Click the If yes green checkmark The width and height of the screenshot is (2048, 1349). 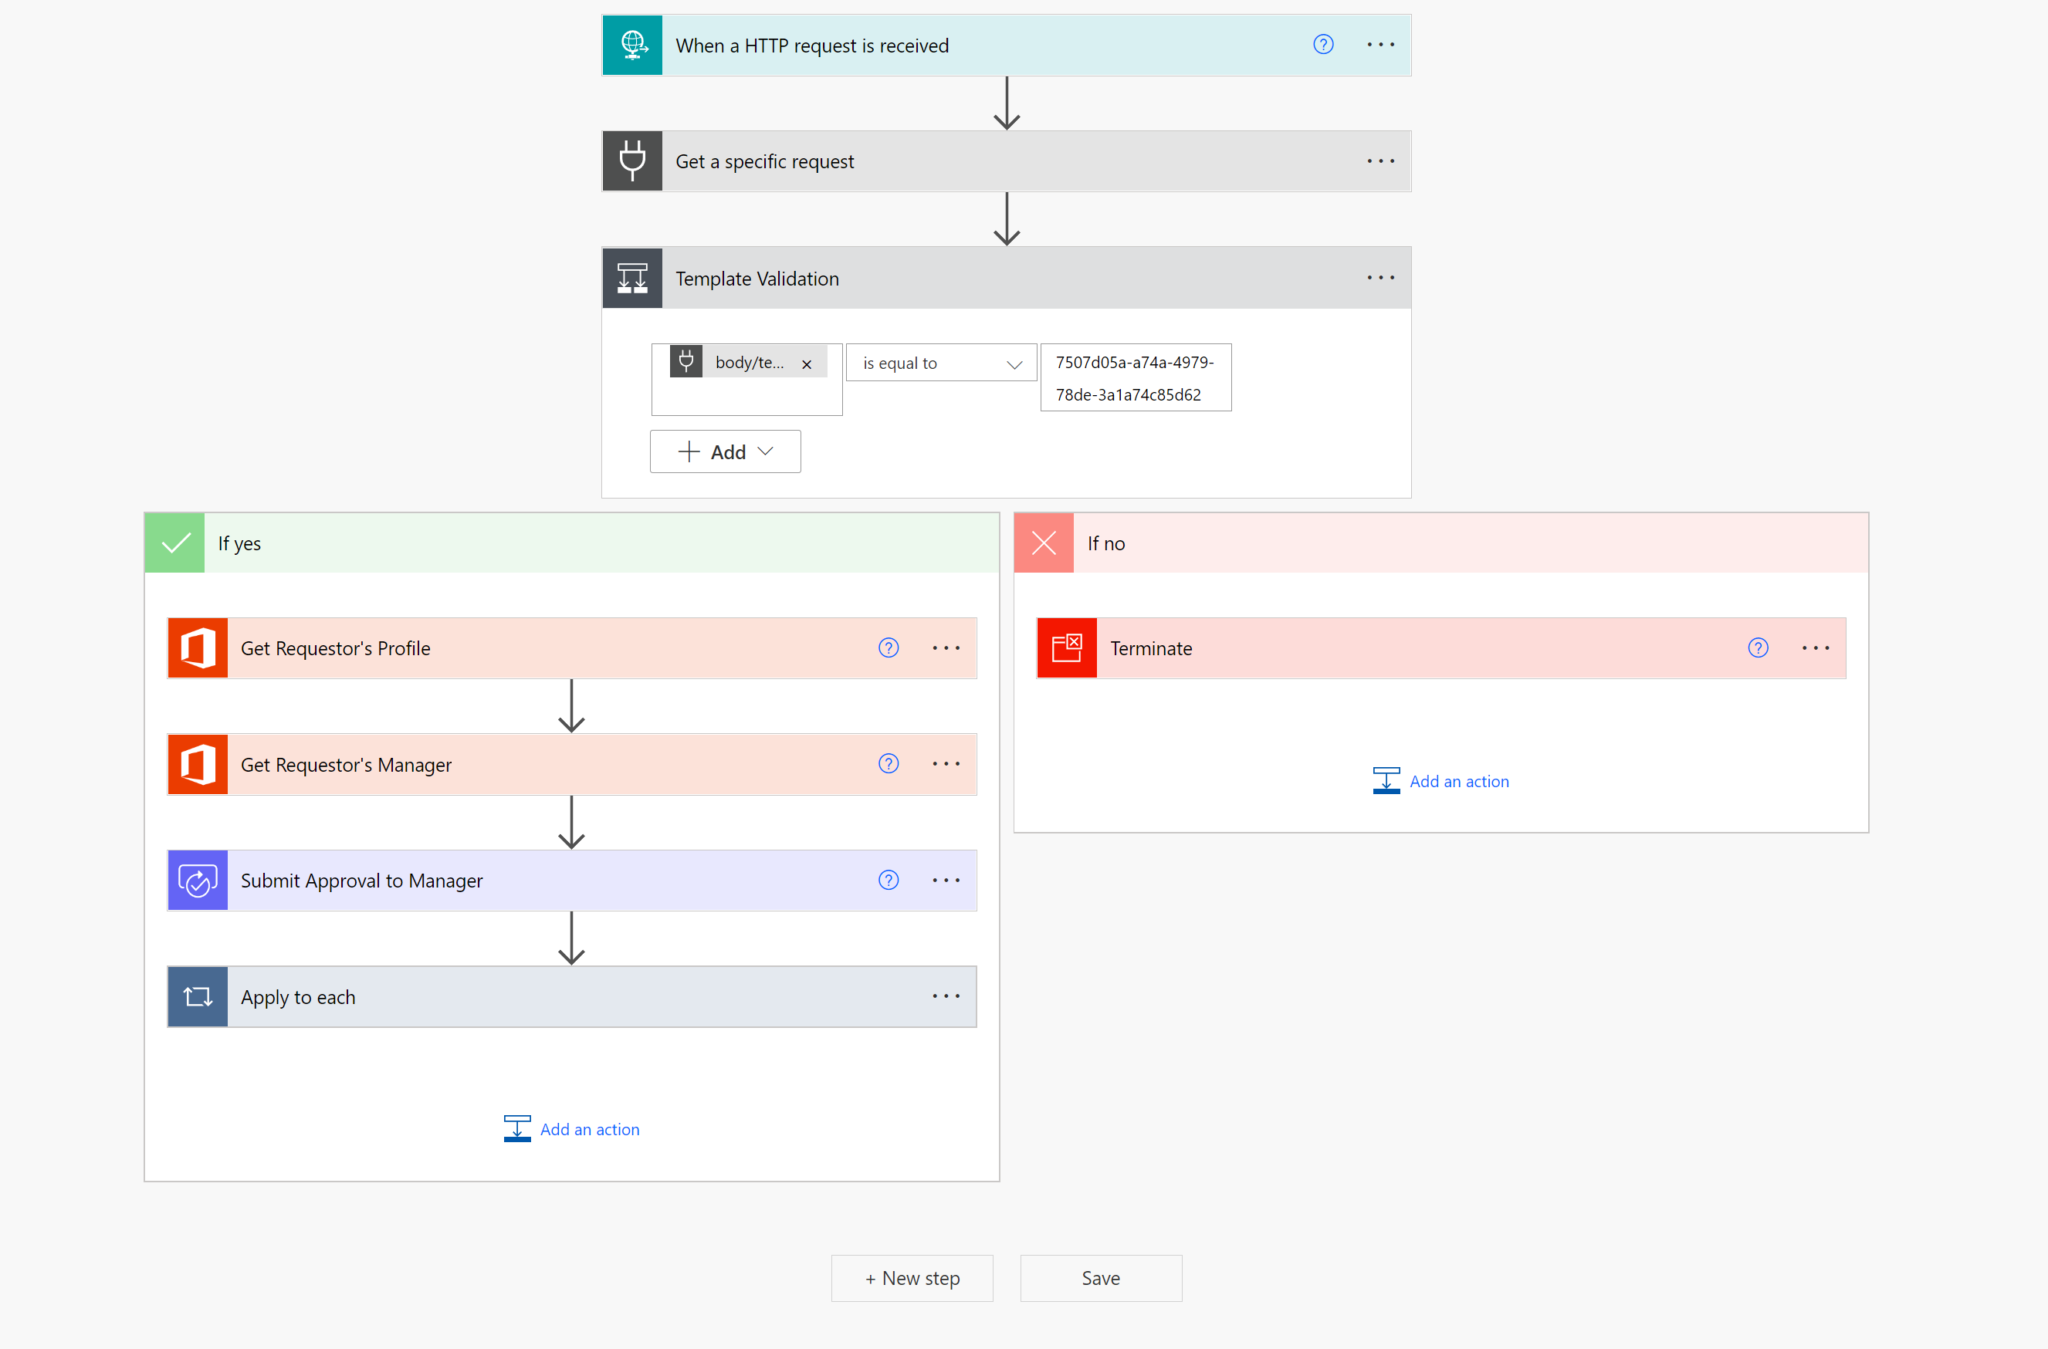(174, 542)
